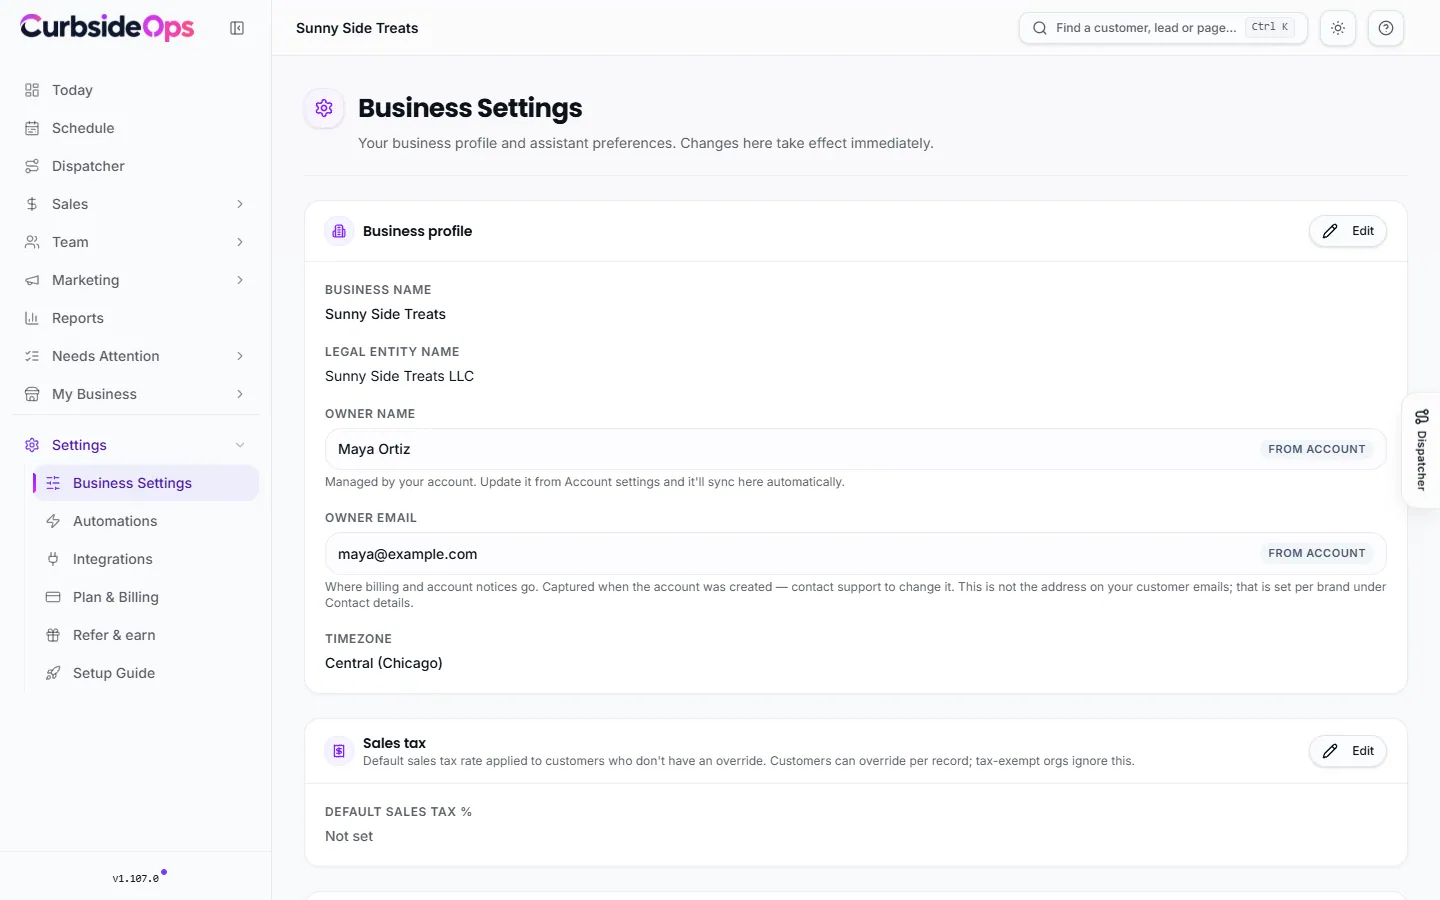Click the CurbsideOps logo

point(107,27)
